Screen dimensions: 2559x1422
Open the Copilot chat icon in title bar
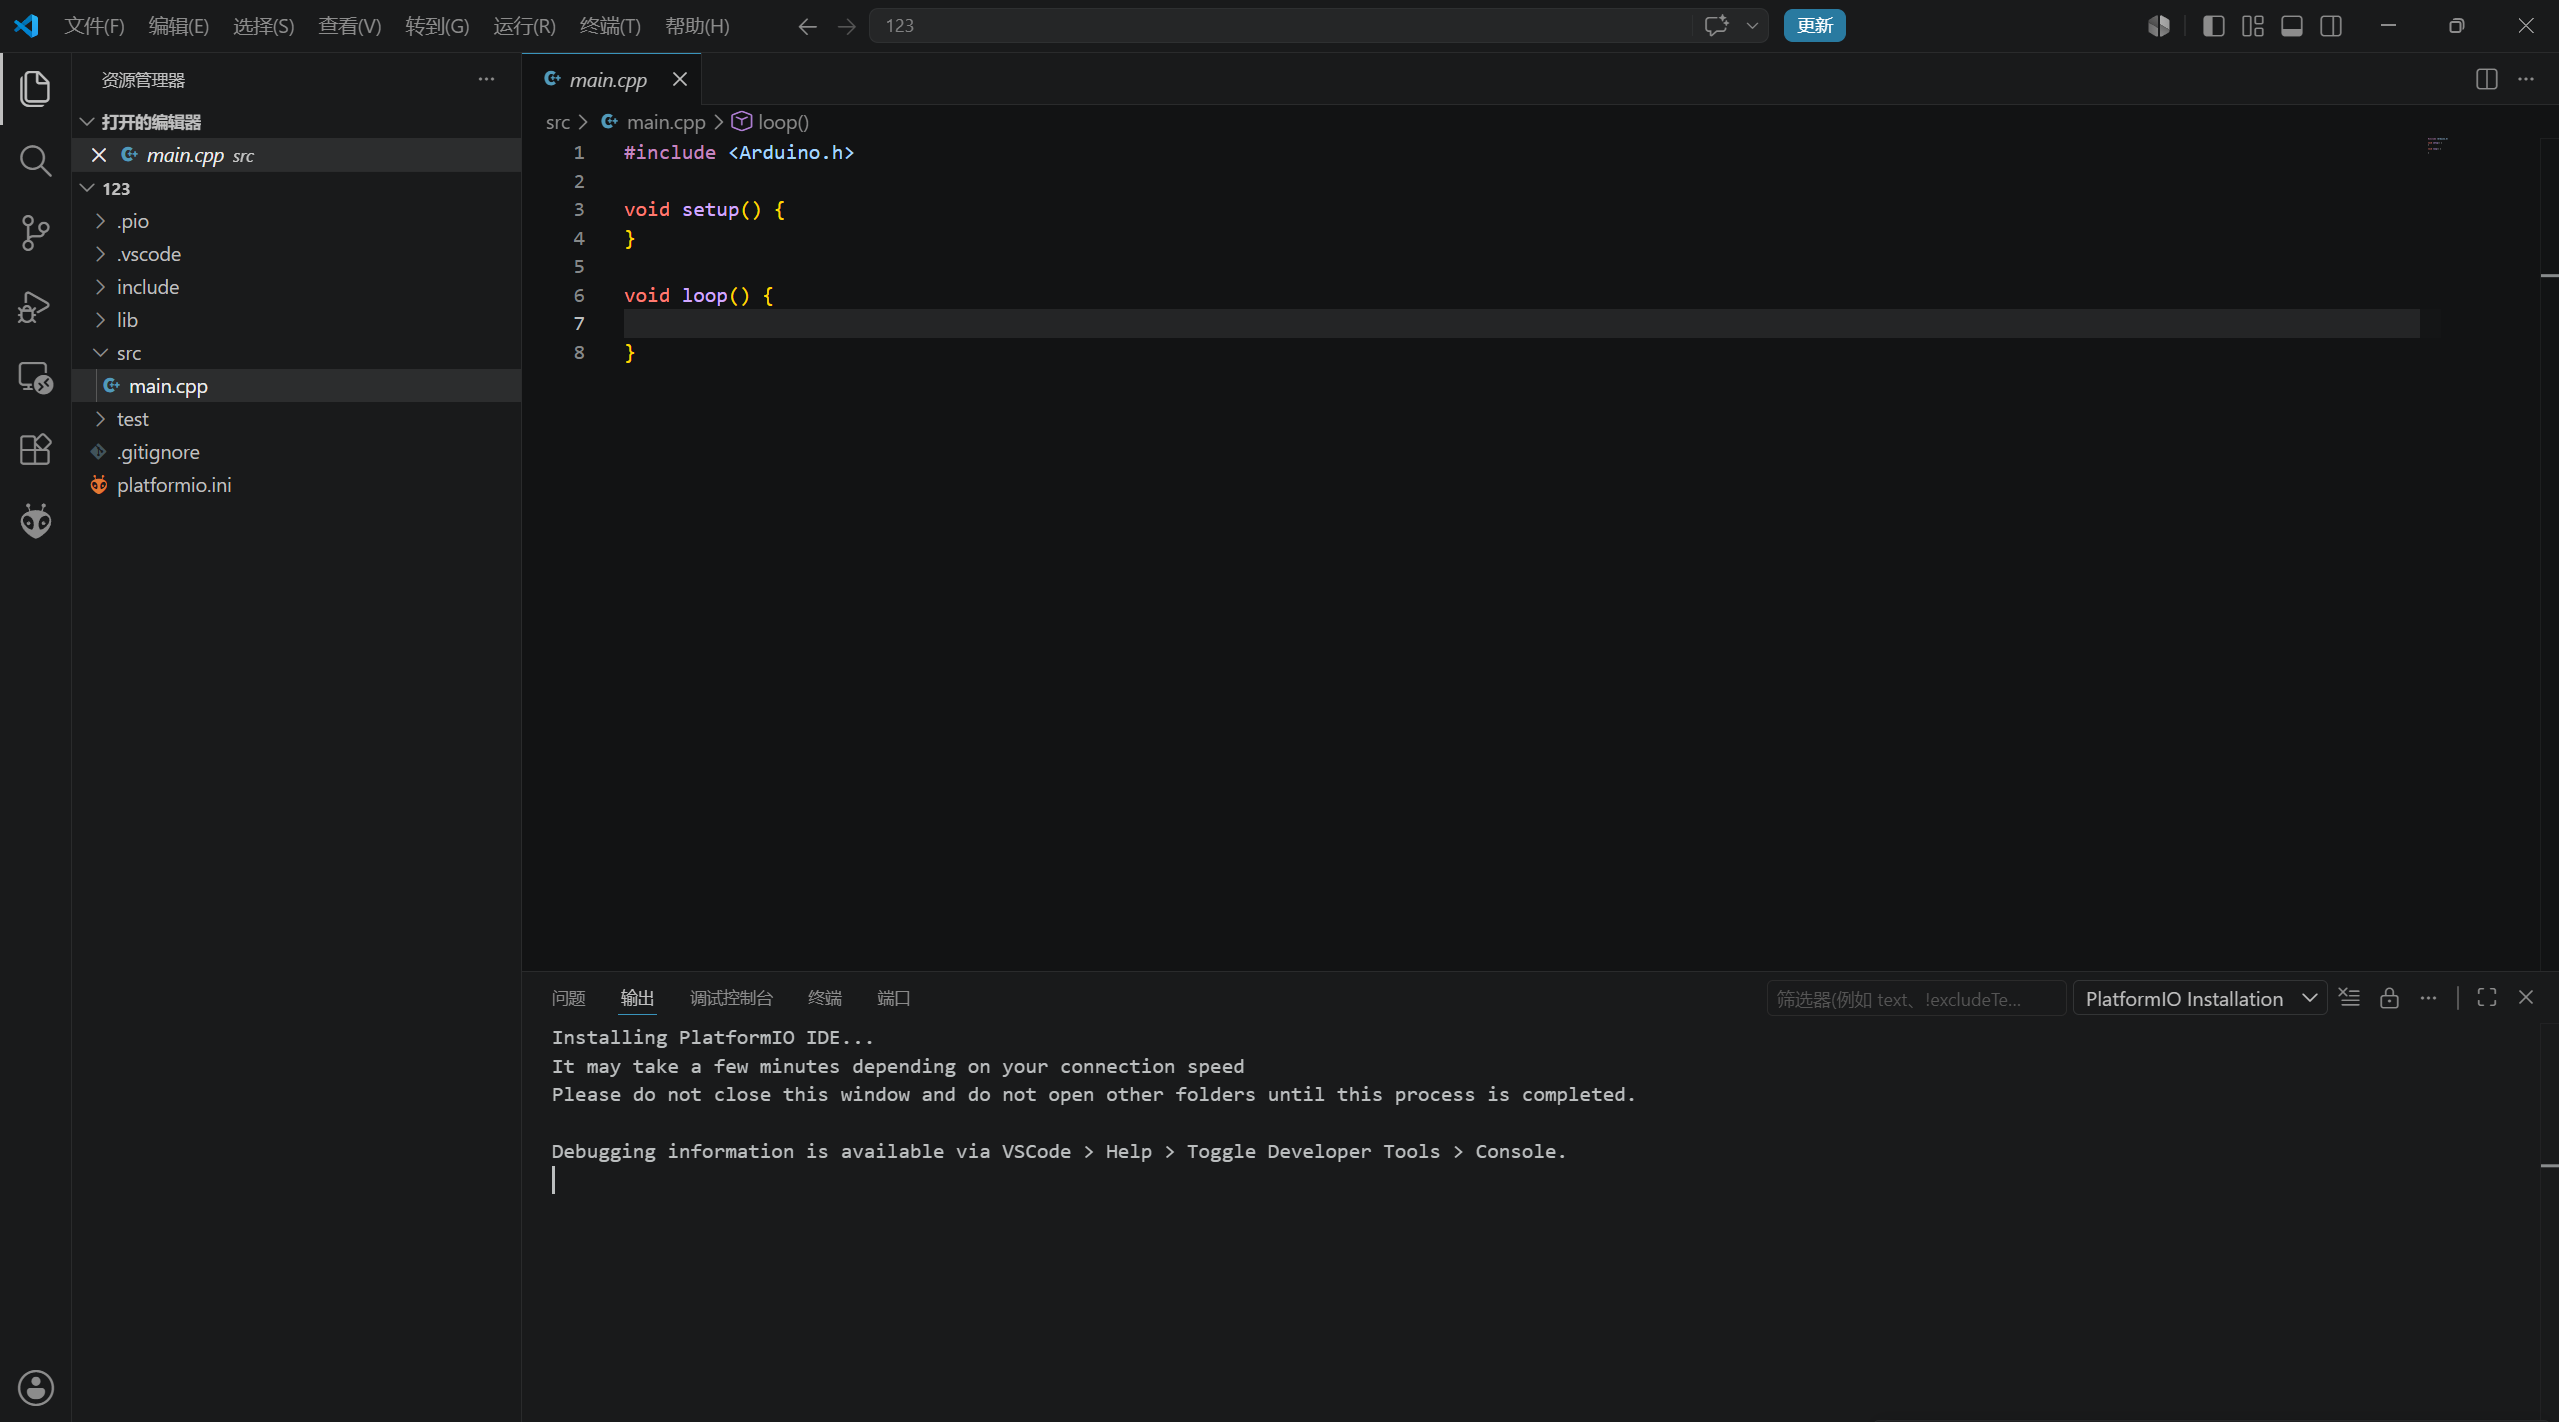click(1716, 26)
